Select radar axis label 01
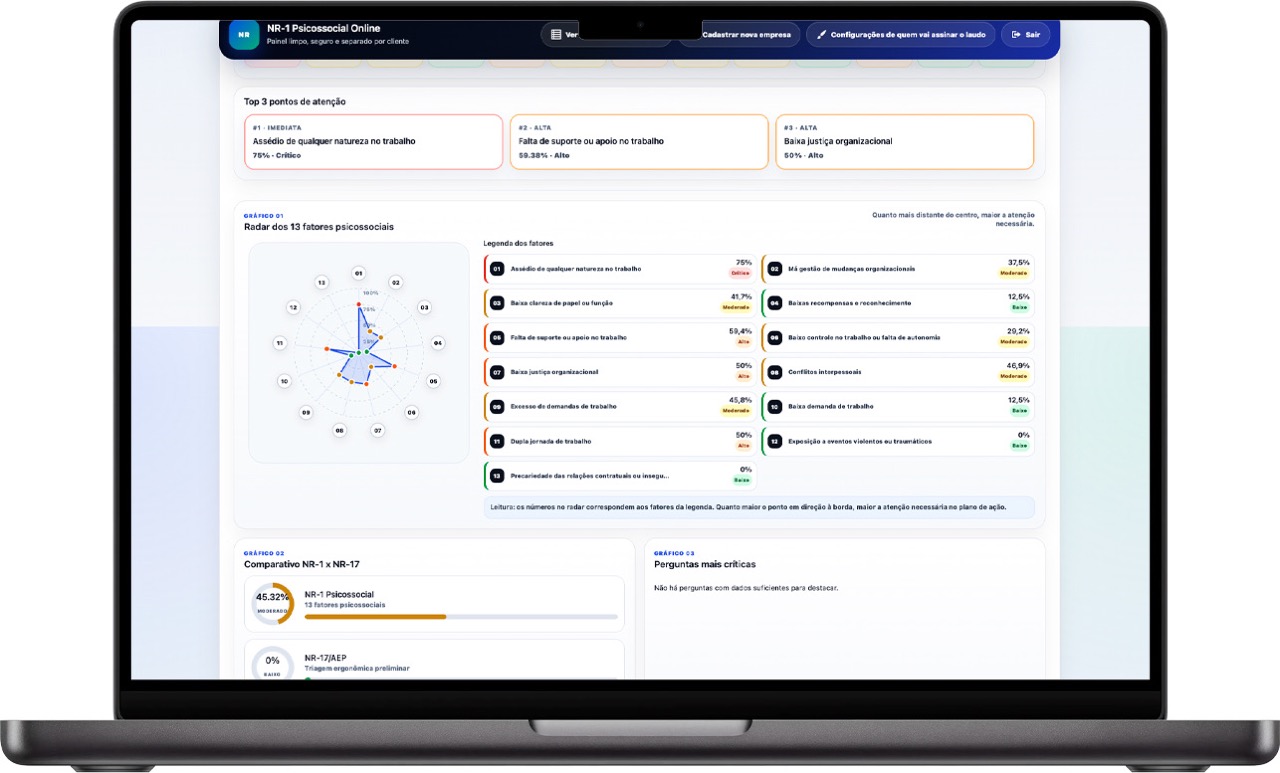Screen dimensions: 1280x773 click(359, 273)
